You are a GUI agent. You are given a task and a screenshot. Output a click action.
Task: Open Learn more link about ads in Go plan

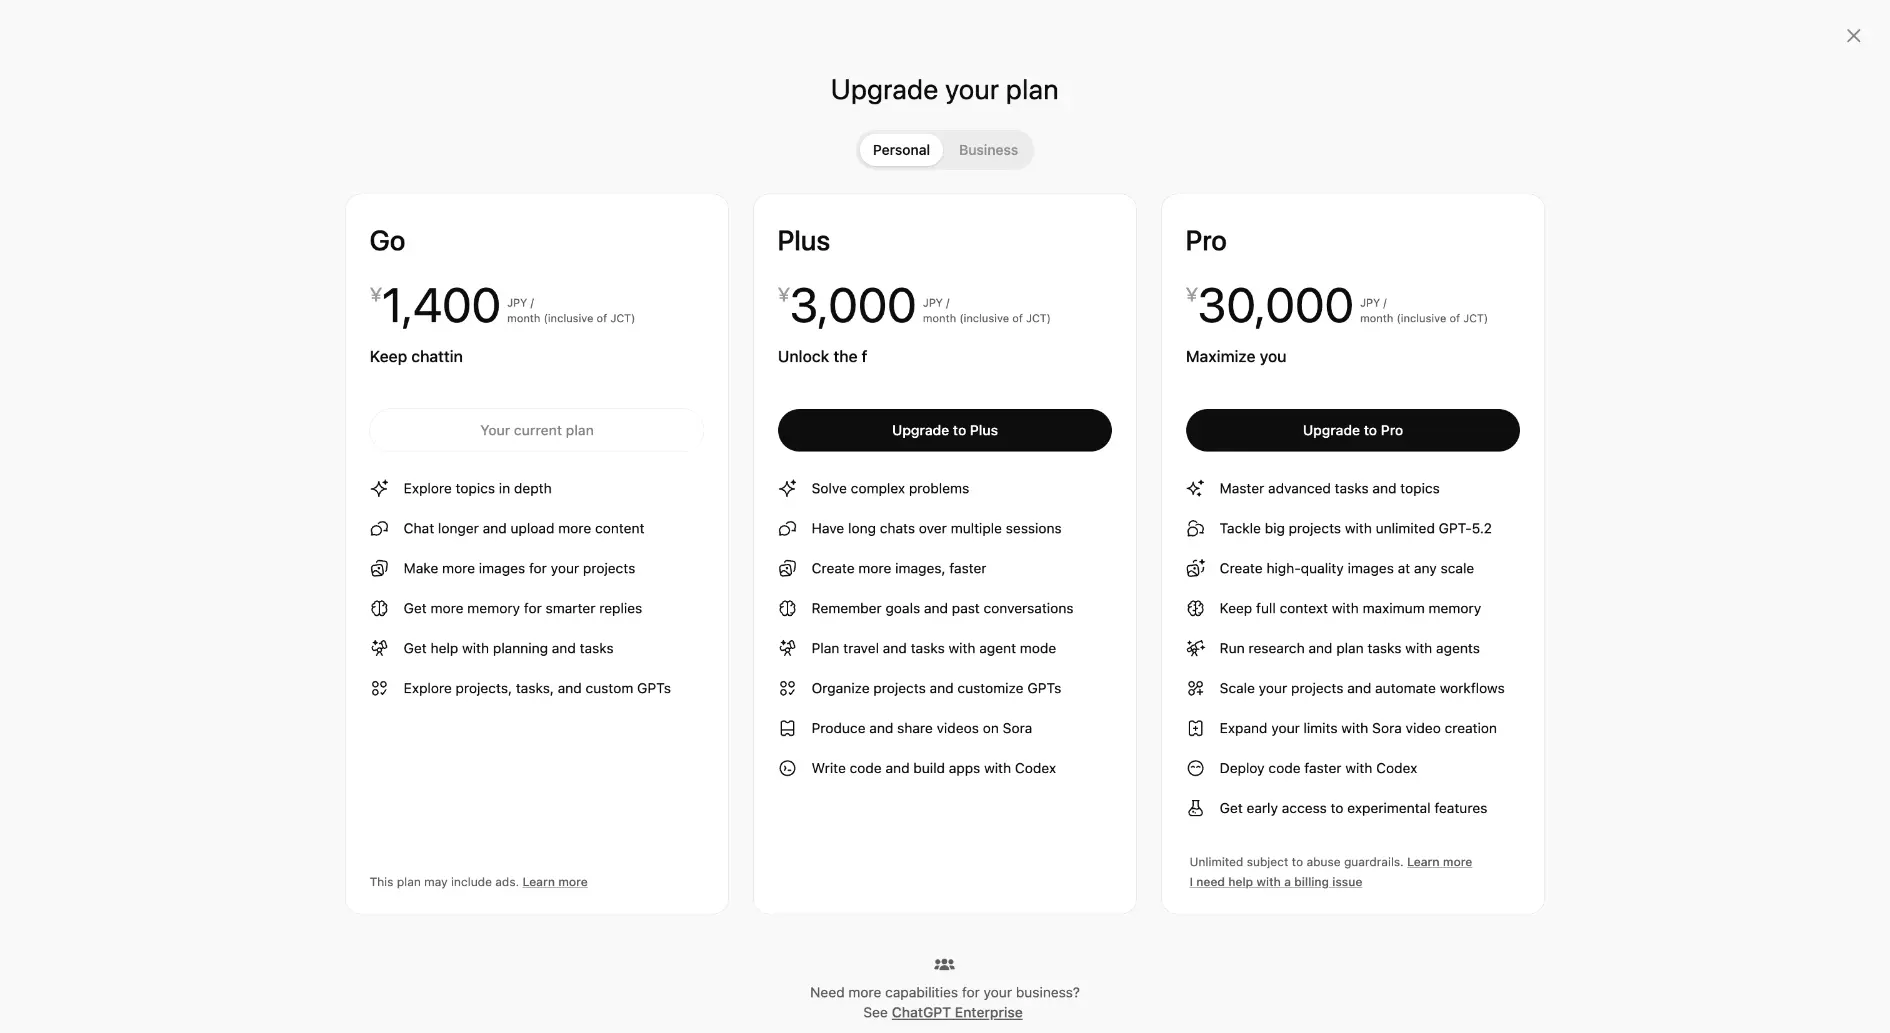click(555, 882)
